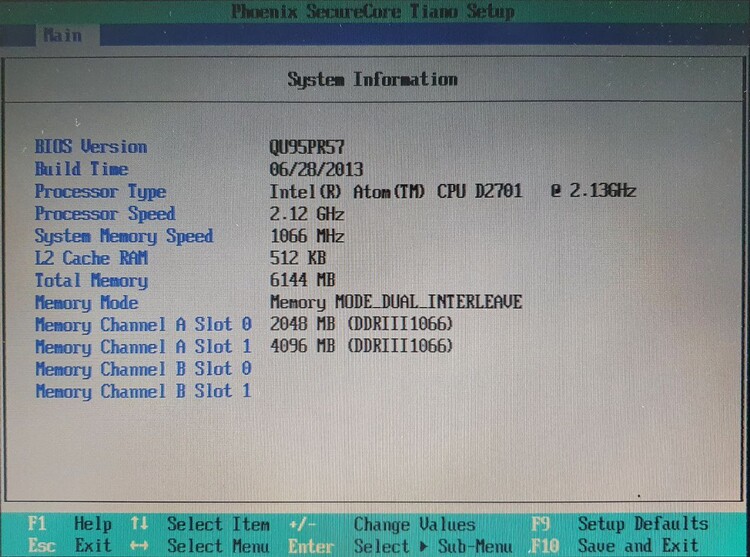
Task: Click Memory Channel B Slot 0 label
Action: click(143, 370)
